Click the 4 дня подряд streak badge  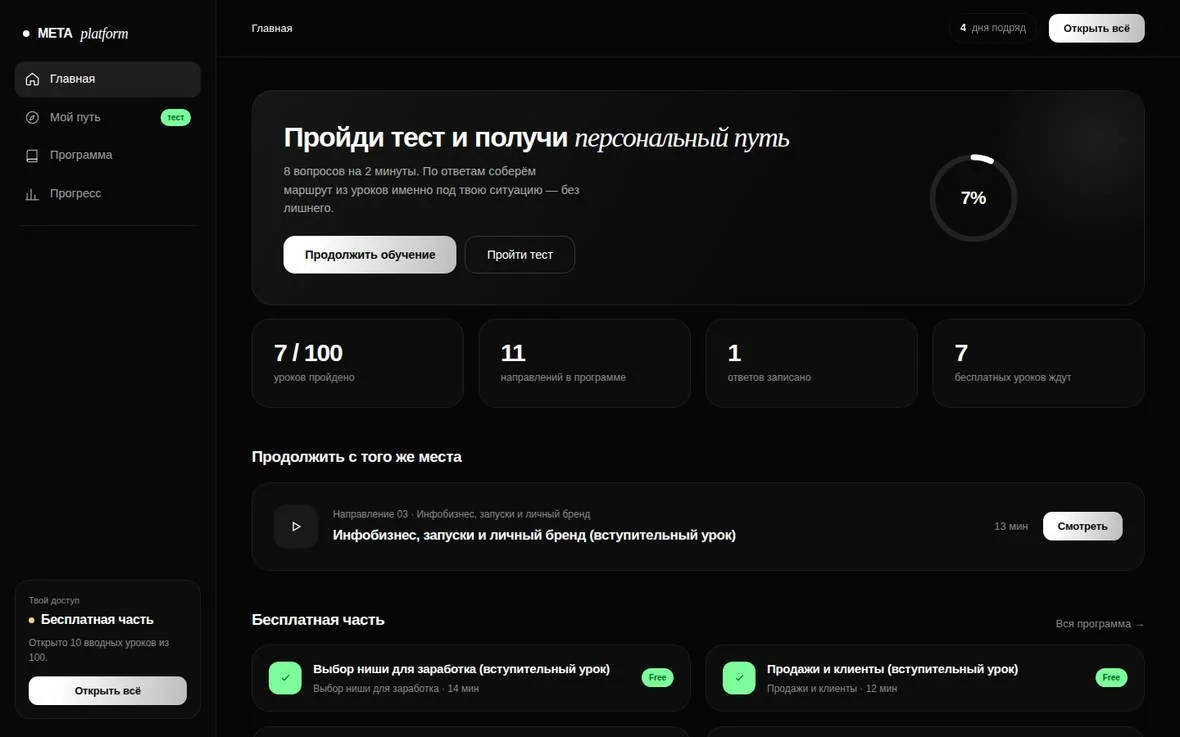point(993,28)
